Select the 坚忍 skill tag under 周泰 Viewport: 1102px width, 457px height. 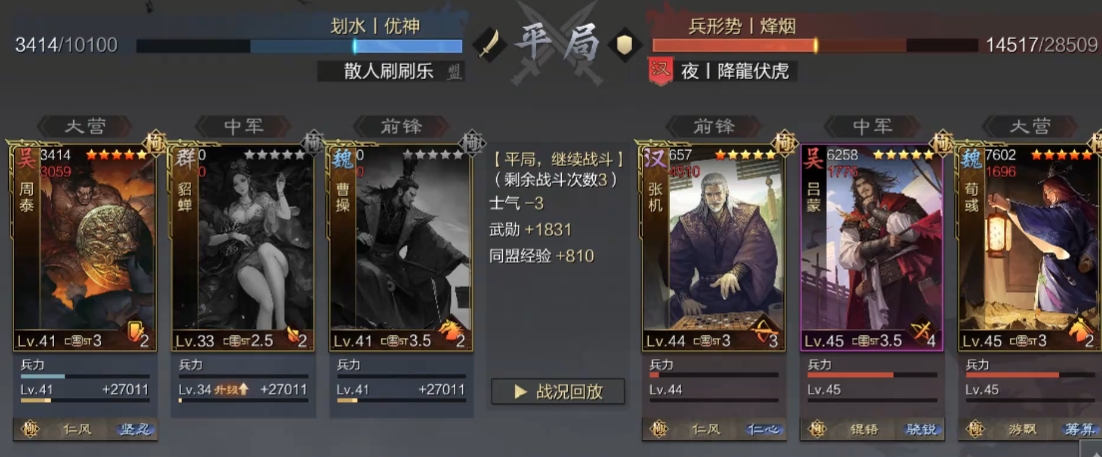pos(136,430)
